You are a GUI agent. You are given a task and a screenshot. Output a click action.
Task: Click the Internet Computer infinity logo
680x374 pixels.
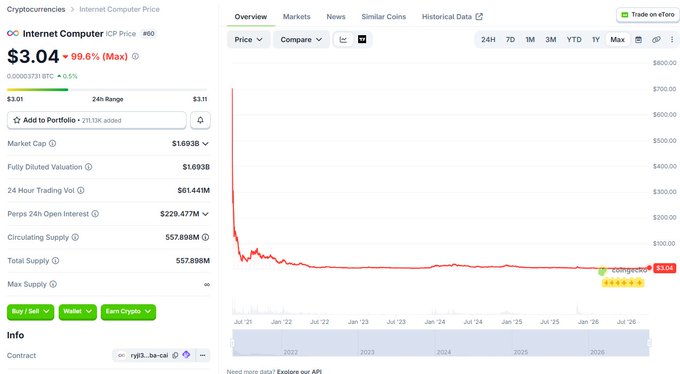click(13, 33)
